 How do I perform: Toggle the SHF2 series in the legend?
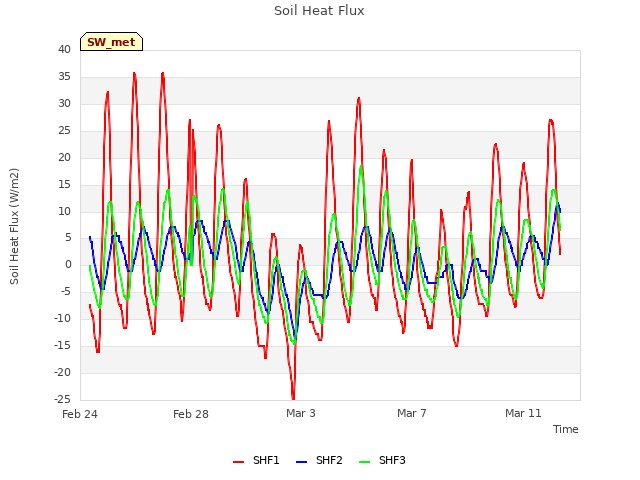[319, 460]
